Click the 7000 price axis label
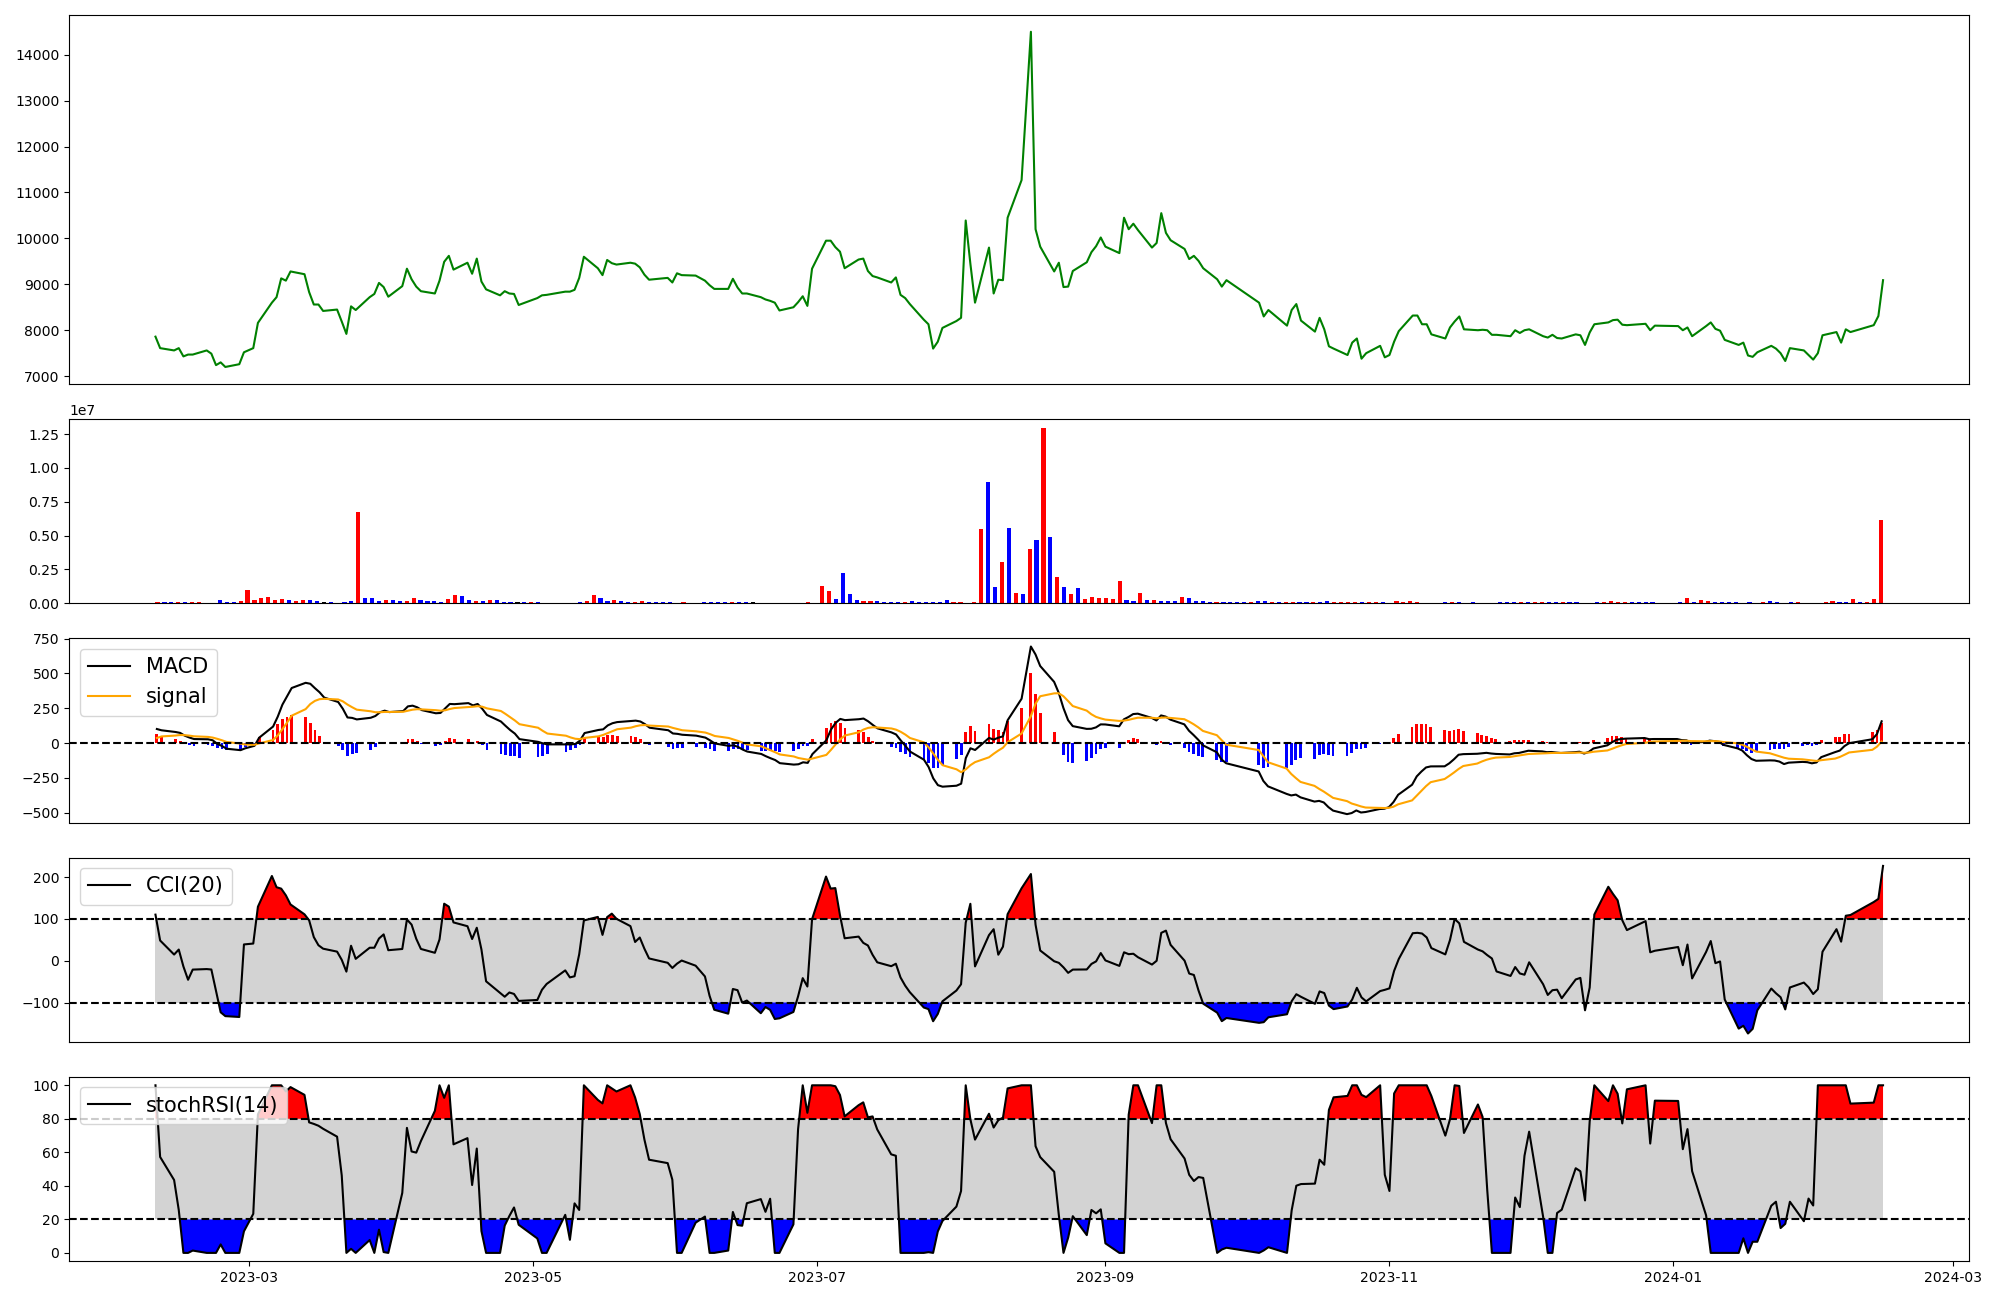This screenshot has width=2000, height=1300. tap(42, 378)
